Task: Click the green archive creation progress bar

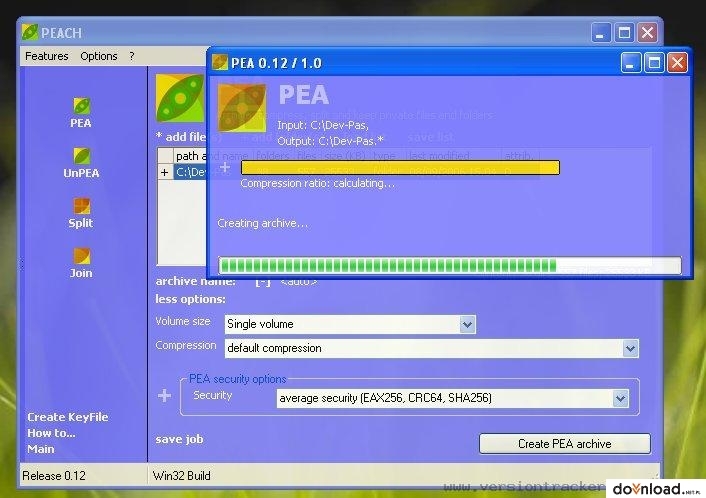Action: click(x=449, y=265)
